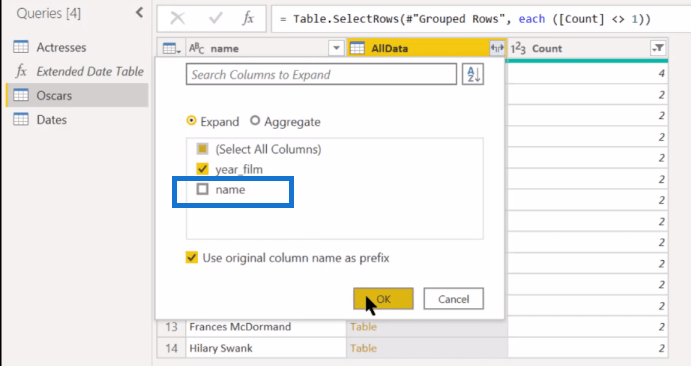Open the Count column filter button
Screen dimensions: 691x366
click(x=658, y=48)
